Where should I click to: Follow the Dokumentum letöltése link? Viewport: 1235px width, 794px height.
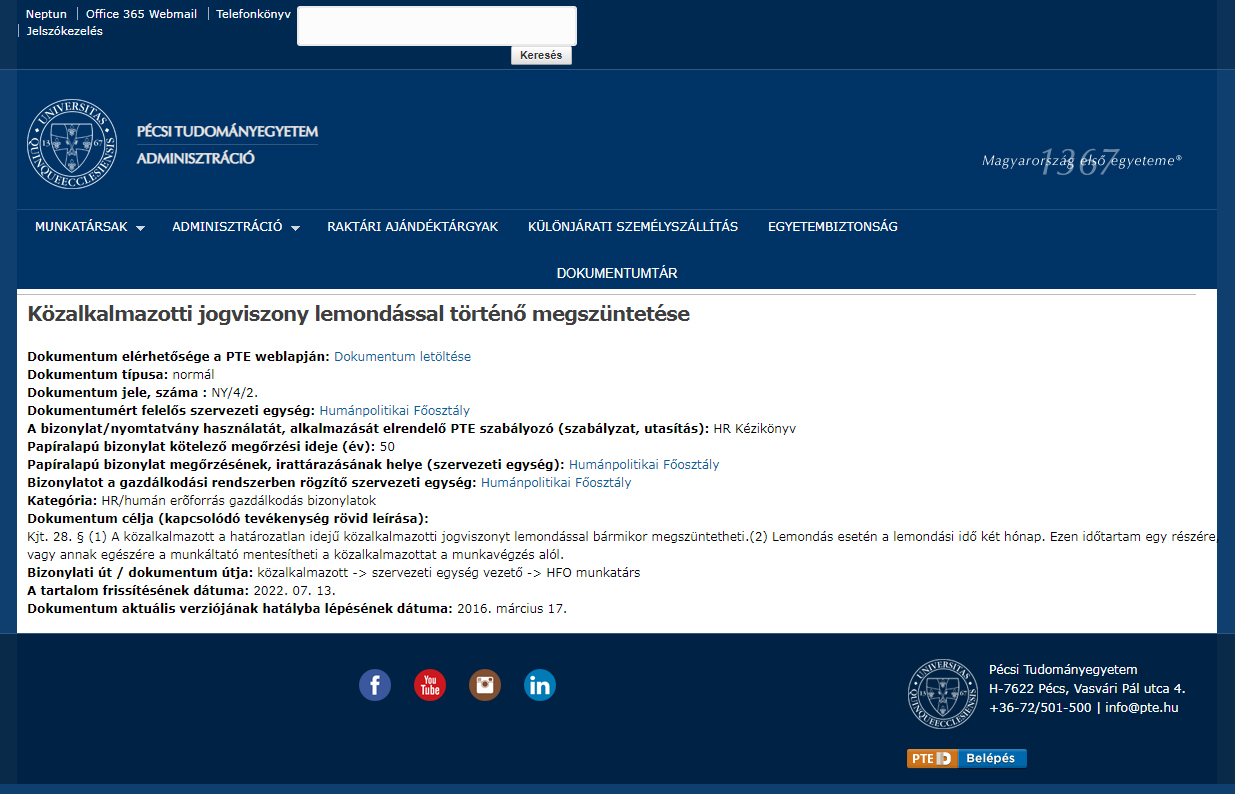(402, 357)
